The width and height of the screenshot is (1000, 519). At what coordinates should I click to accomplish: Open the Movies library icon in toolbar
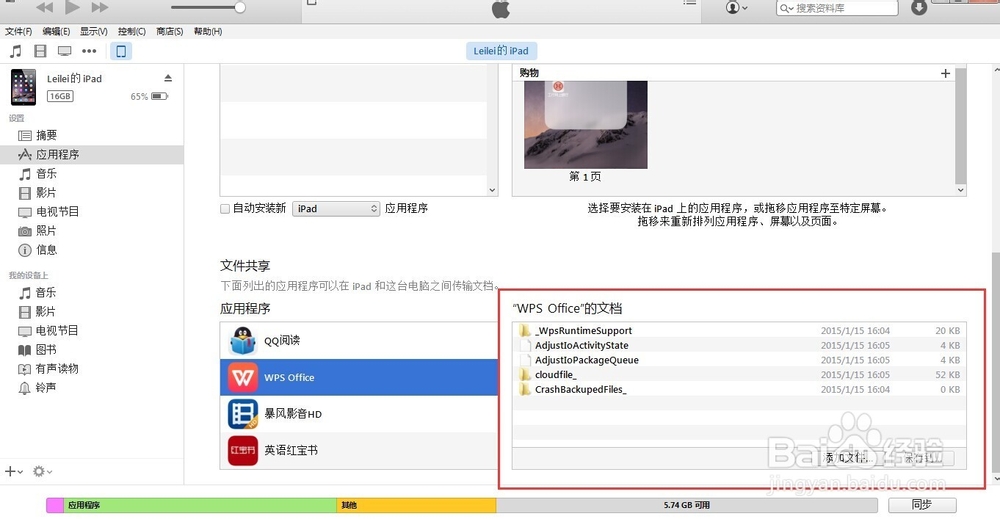[40, 51]
